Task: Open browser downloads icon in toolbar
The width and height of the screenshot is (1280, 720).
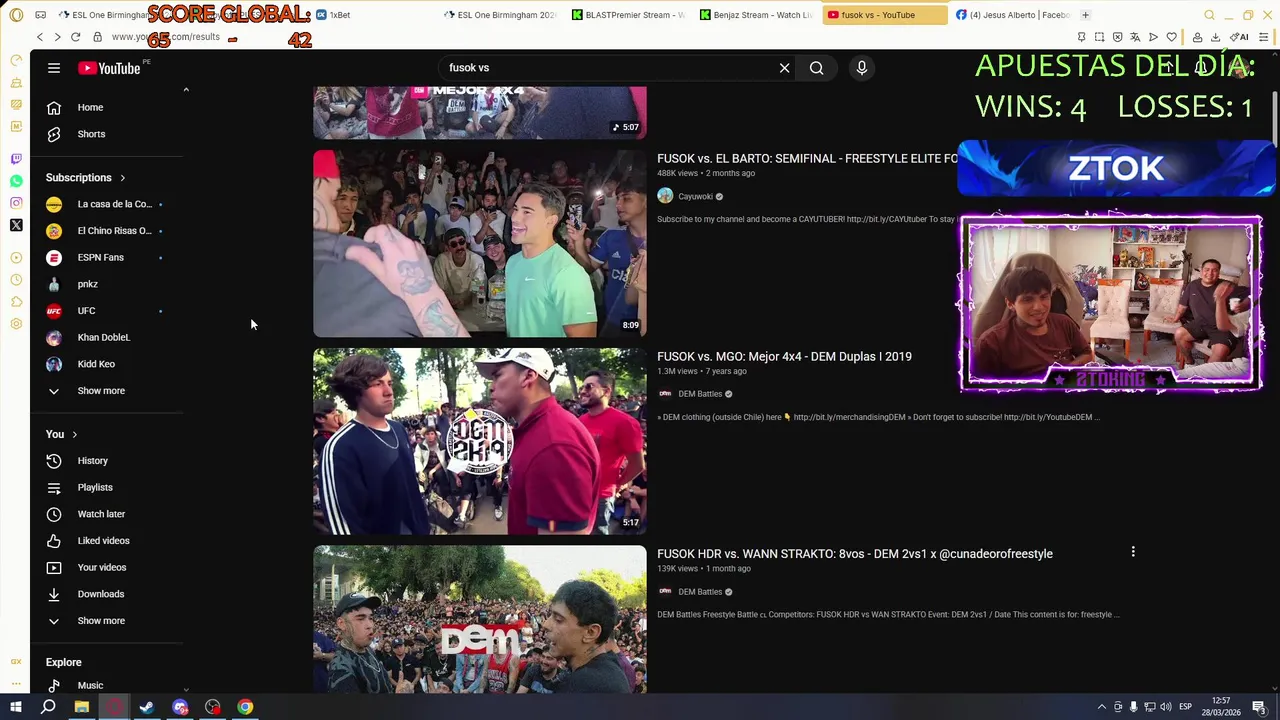Action: pyautogui.click(x=1215, y=37)
